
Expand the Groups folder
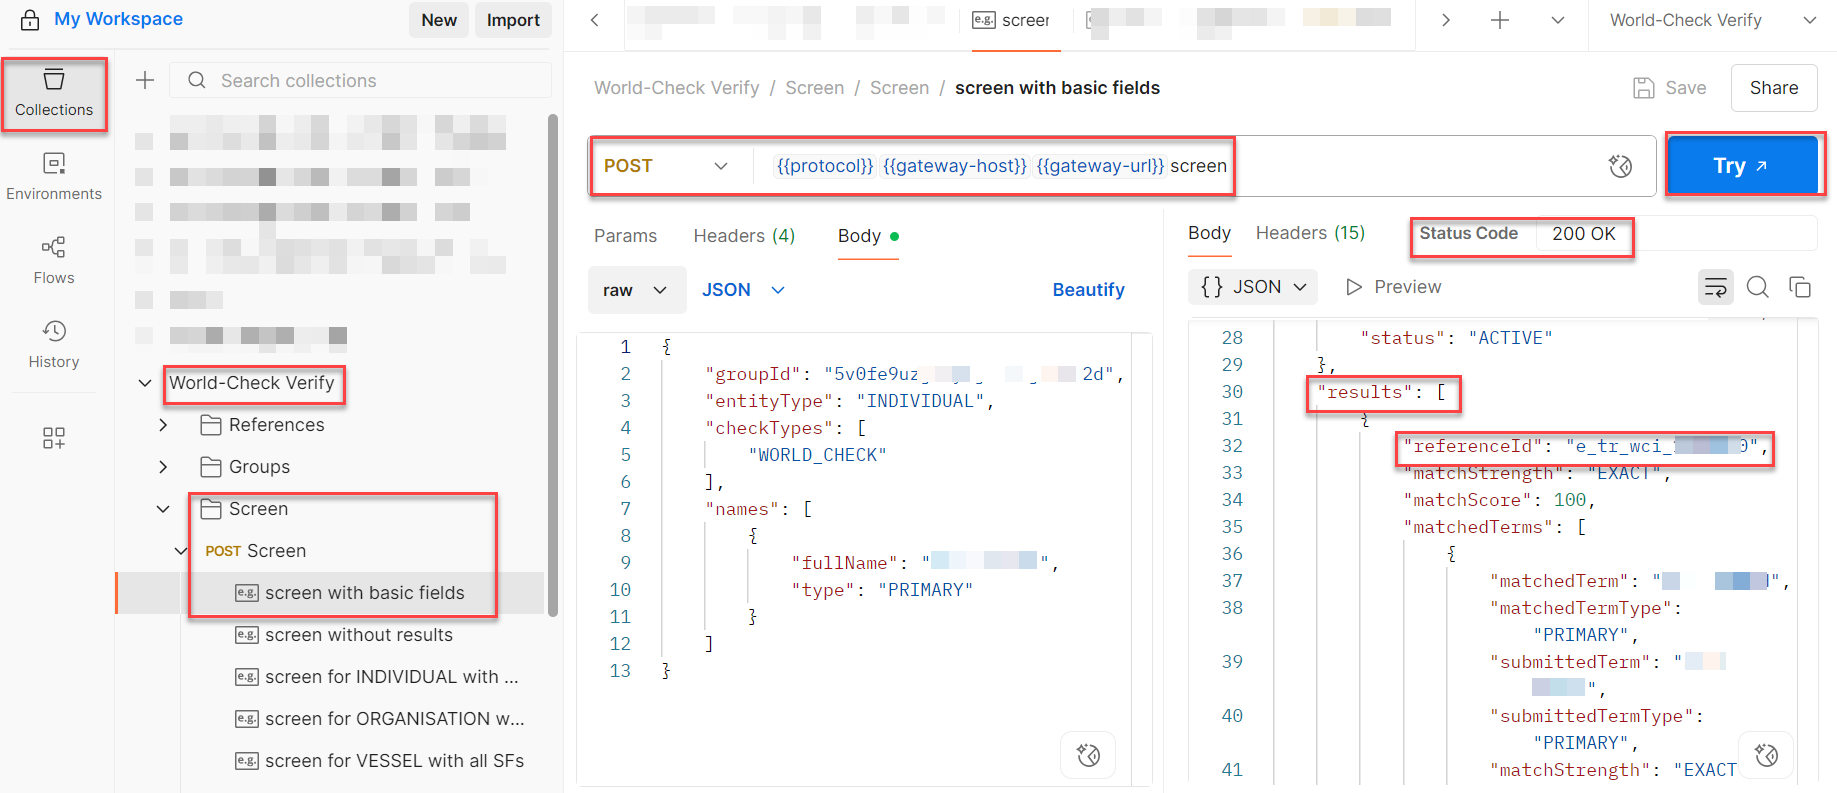click(163, 467)
